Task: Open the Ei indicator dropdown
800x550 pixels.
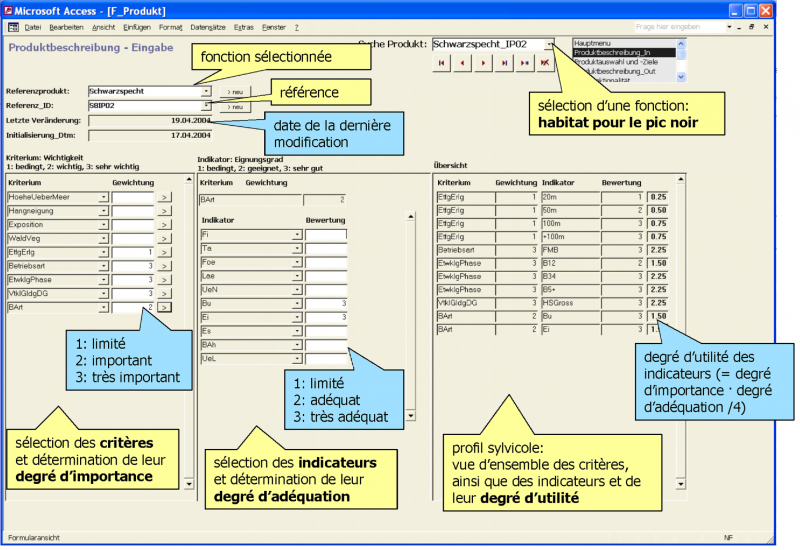Action: [x=297, y=318]
